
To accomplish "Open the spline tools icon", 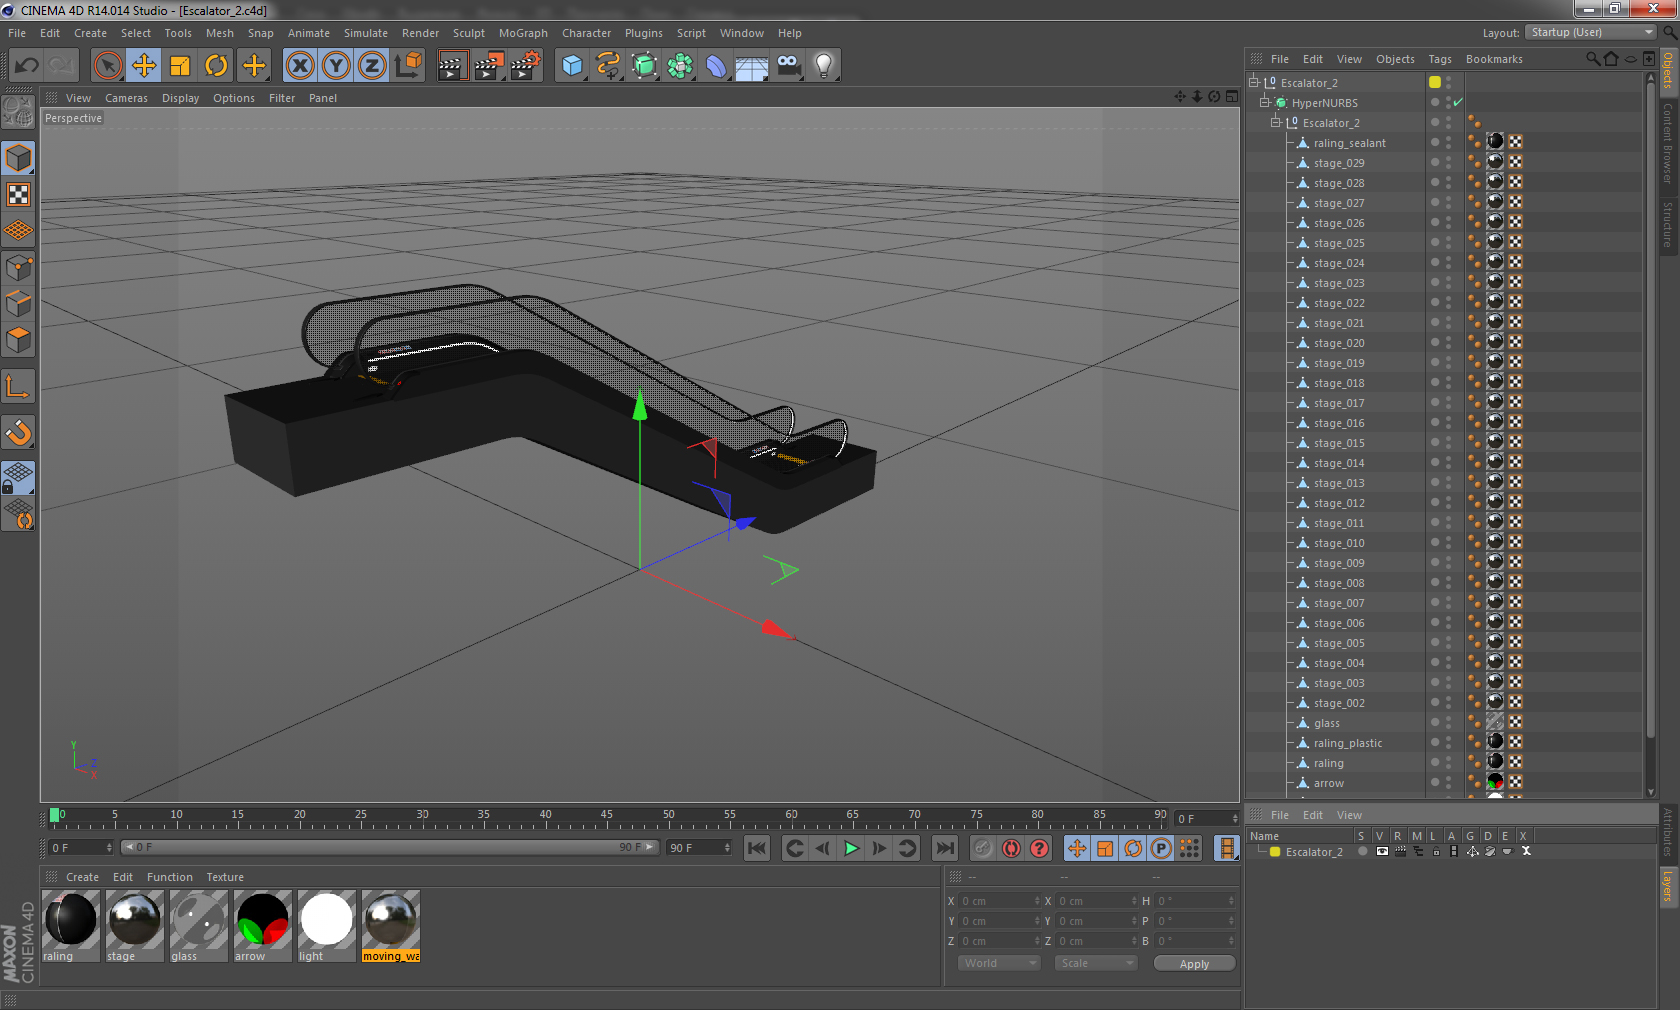I will click(x=608, y=66).
